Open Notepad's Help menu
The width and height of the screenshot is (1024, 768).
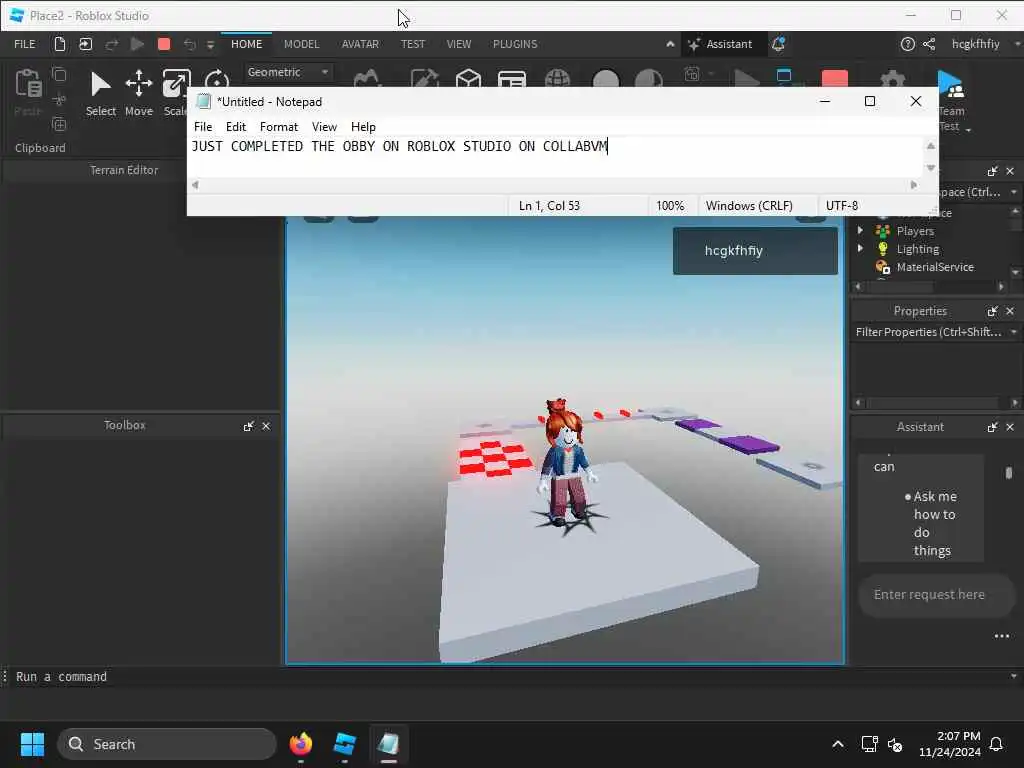click(363, 127)
